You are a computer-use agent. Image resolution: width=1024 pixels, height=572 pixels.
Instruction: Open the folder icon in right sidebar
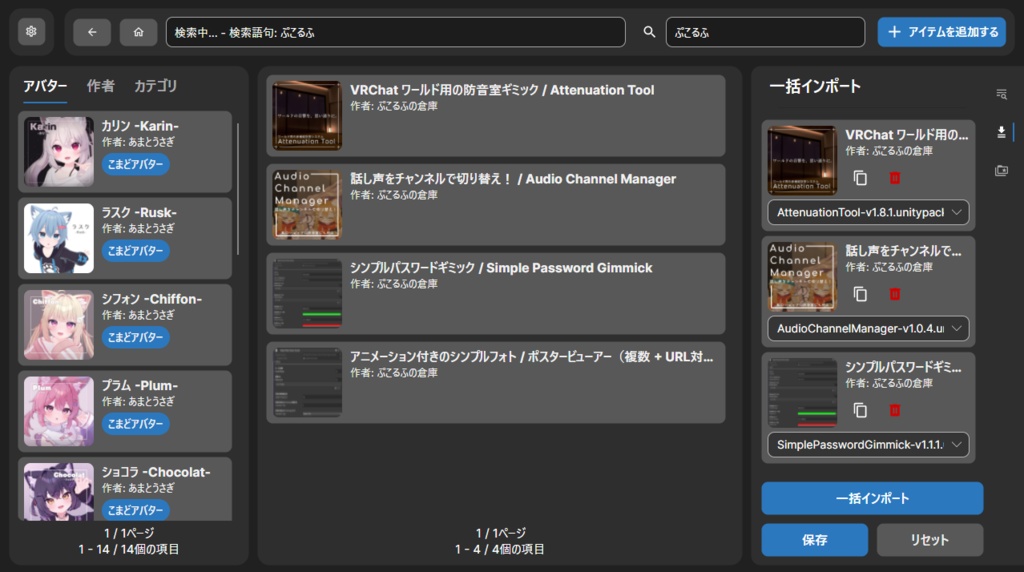click(x=1001, y=170)
